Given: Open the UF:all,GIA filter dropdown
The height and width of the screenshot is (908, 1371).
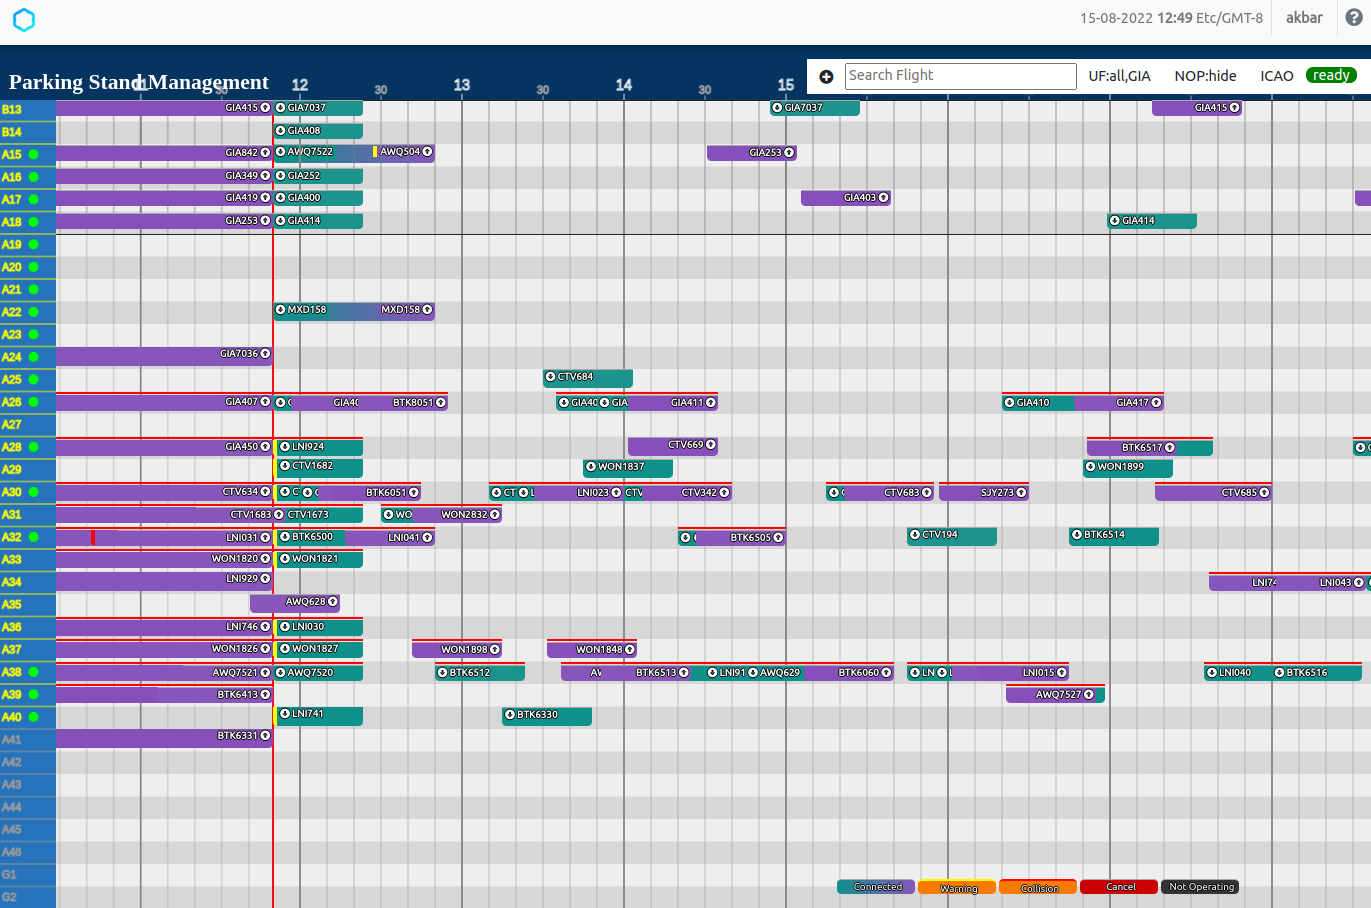Looking at the screenshot, I should point(1119,76).
